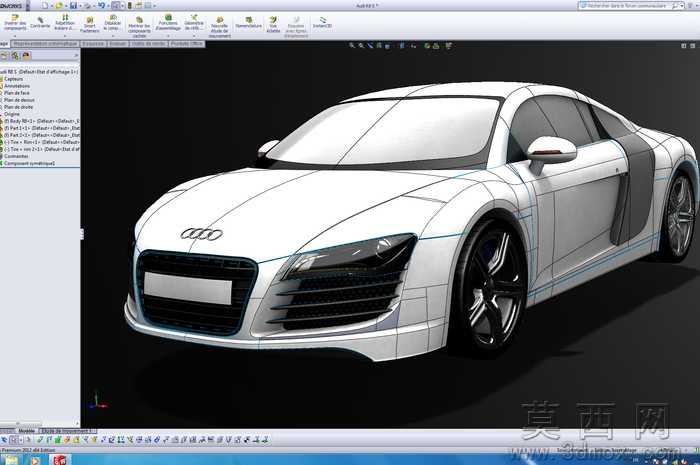Click the Instant3D tool

coord(322,23)
